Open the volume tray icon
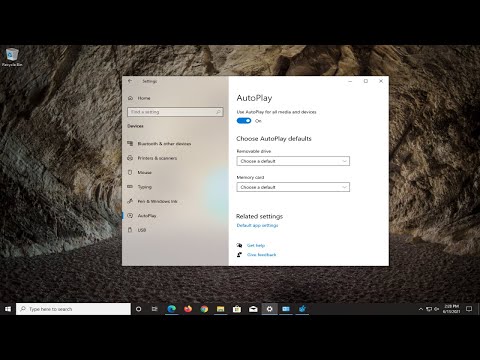The image size is (480, 360). tap(437, 309)
